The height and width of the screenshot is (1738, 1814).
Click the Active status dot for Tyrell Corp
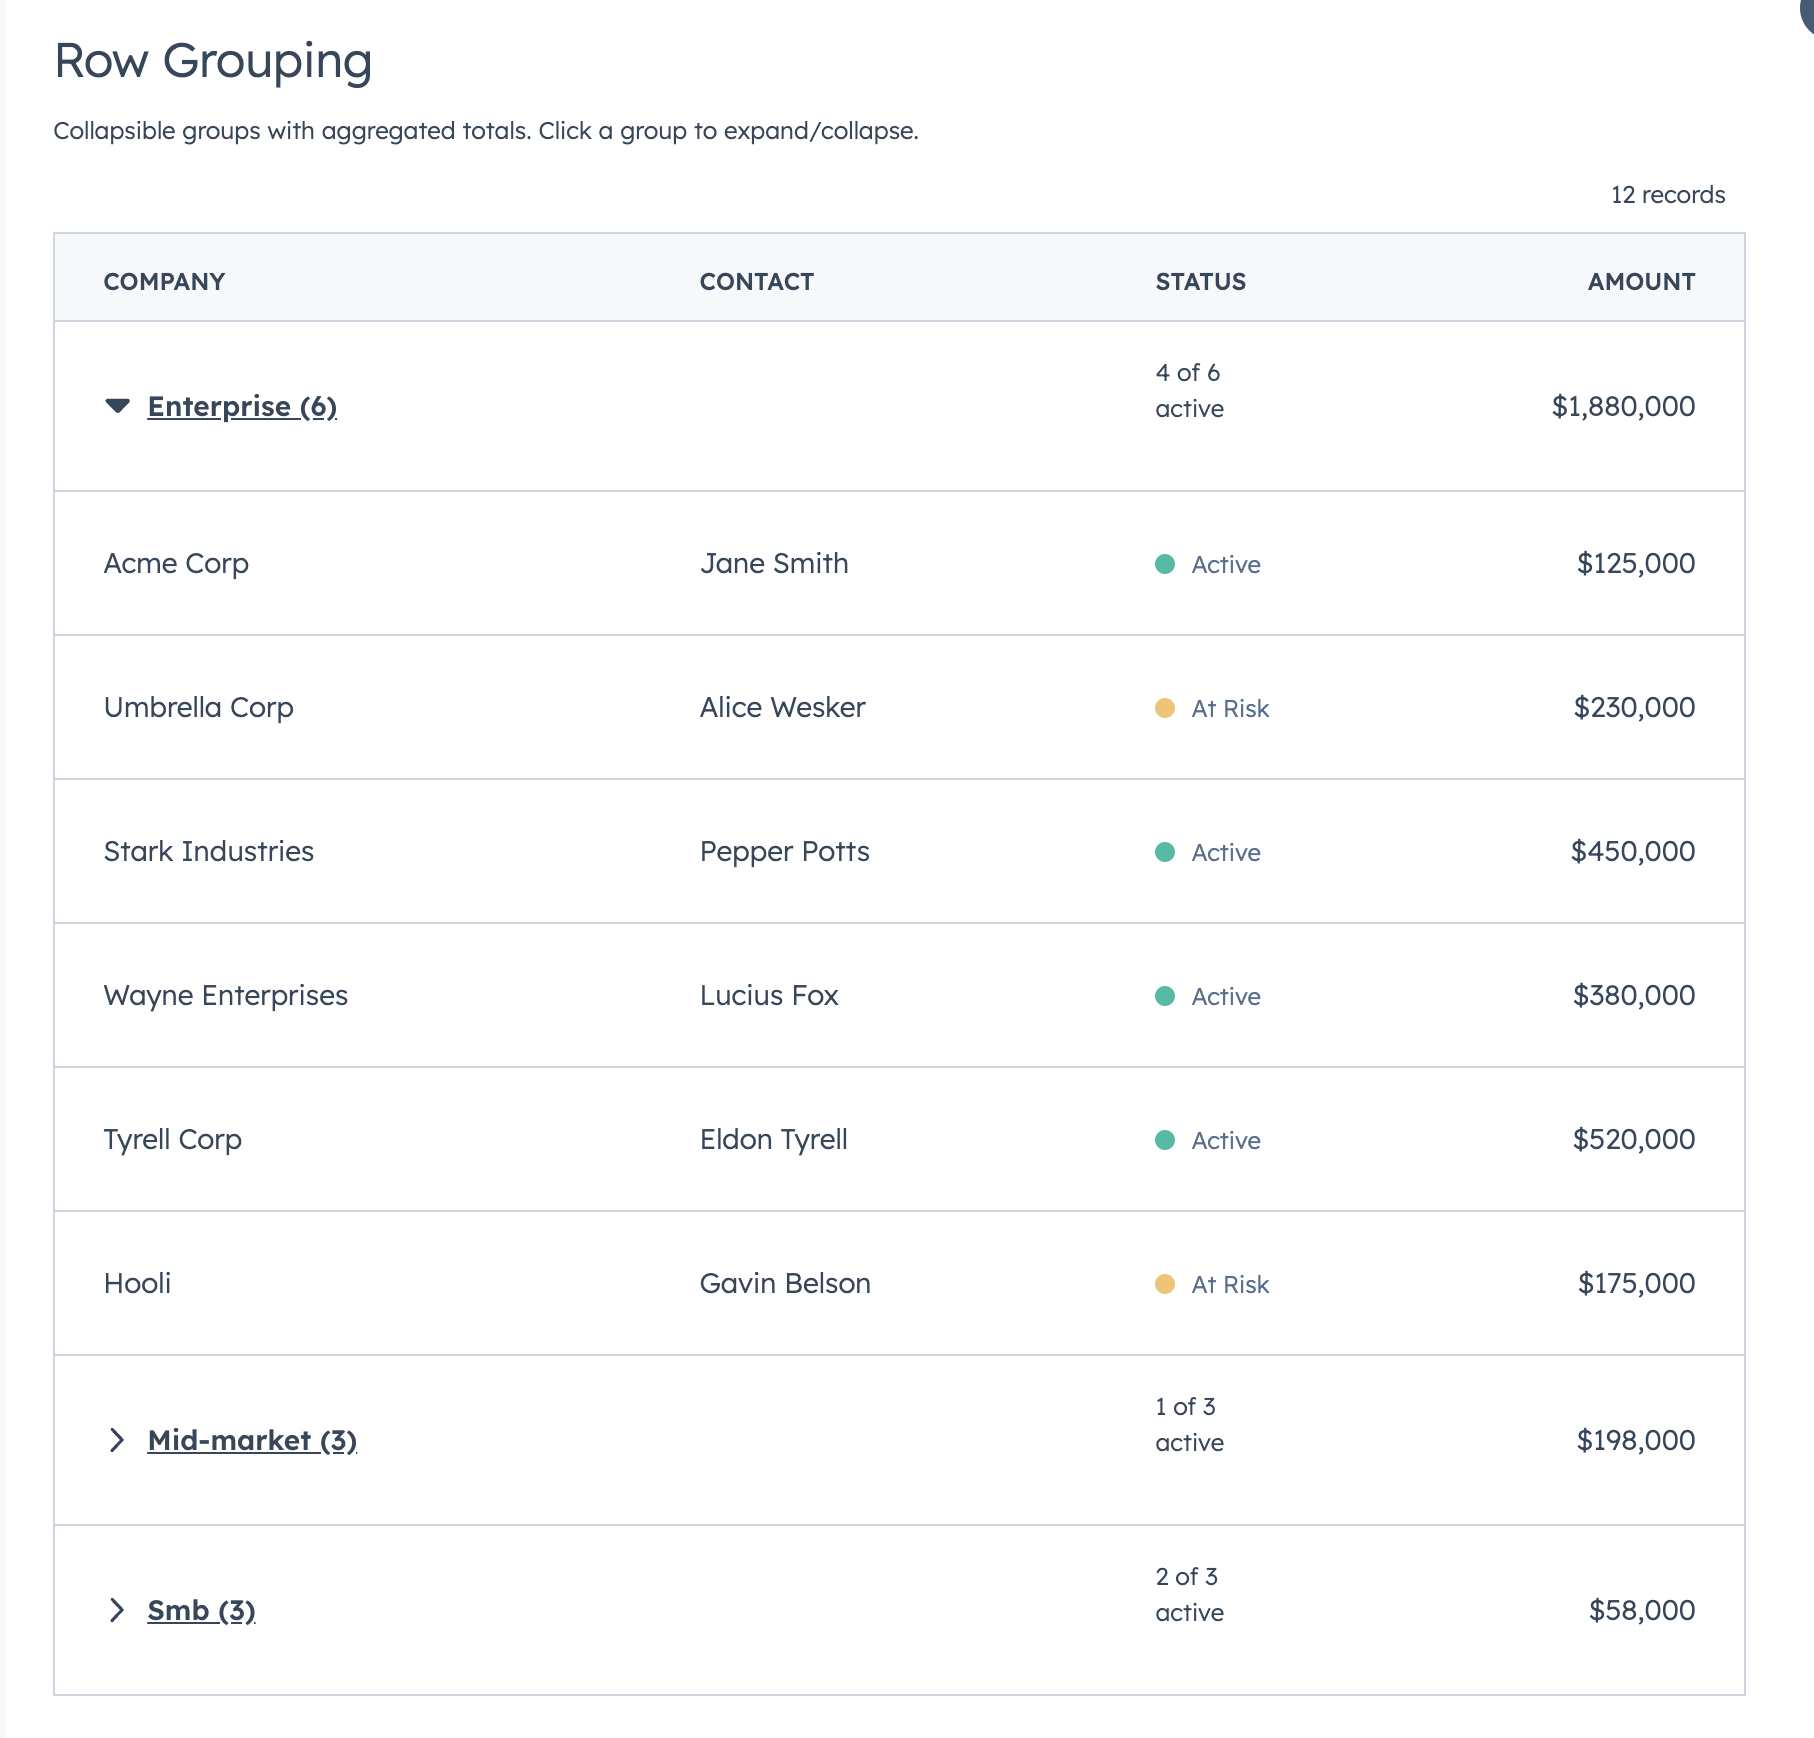pyautogui.click(x=1167, y=1140)
